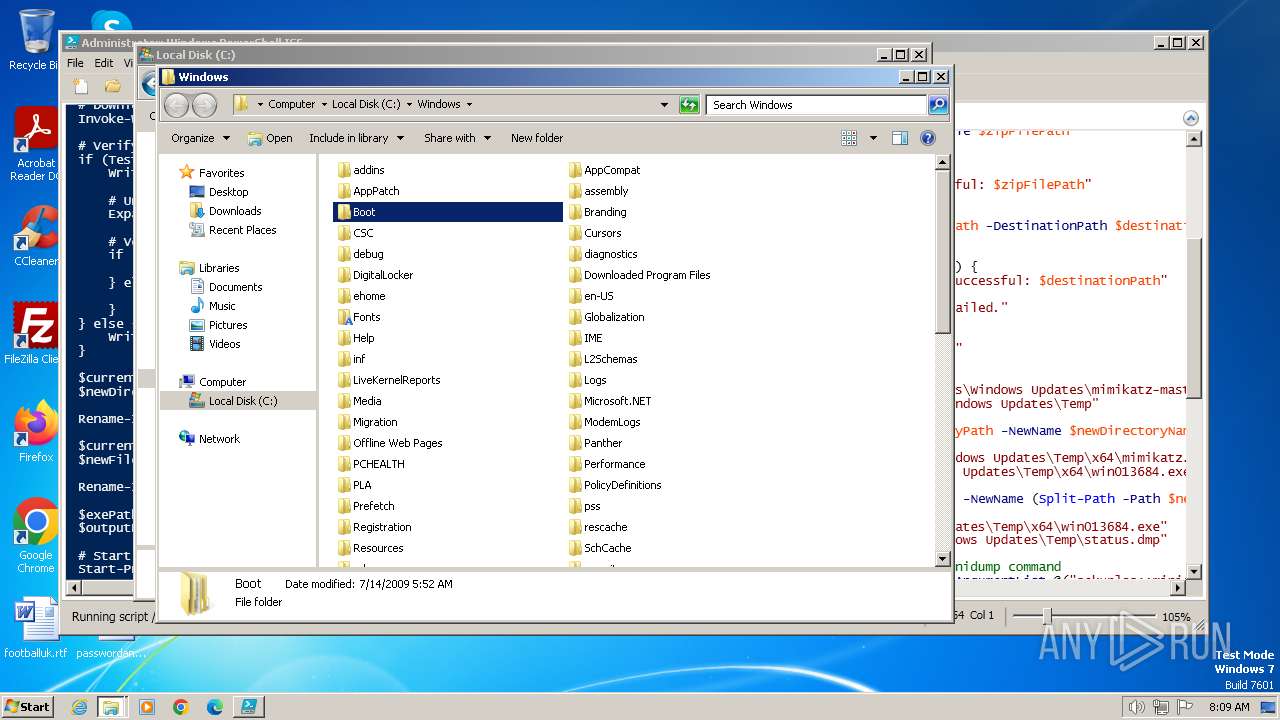Click the File Explorer taskbar icon
Screen dimensions: 1280x720
tap(111, 706)
